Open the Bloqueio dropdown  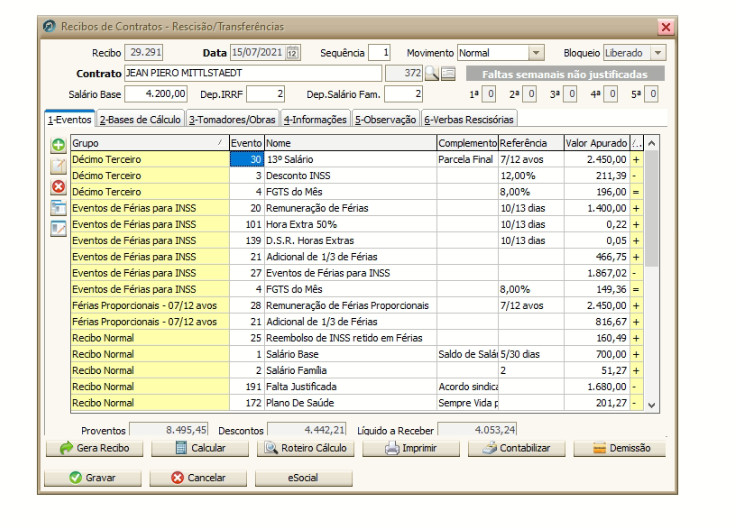(x=658, y=53)
